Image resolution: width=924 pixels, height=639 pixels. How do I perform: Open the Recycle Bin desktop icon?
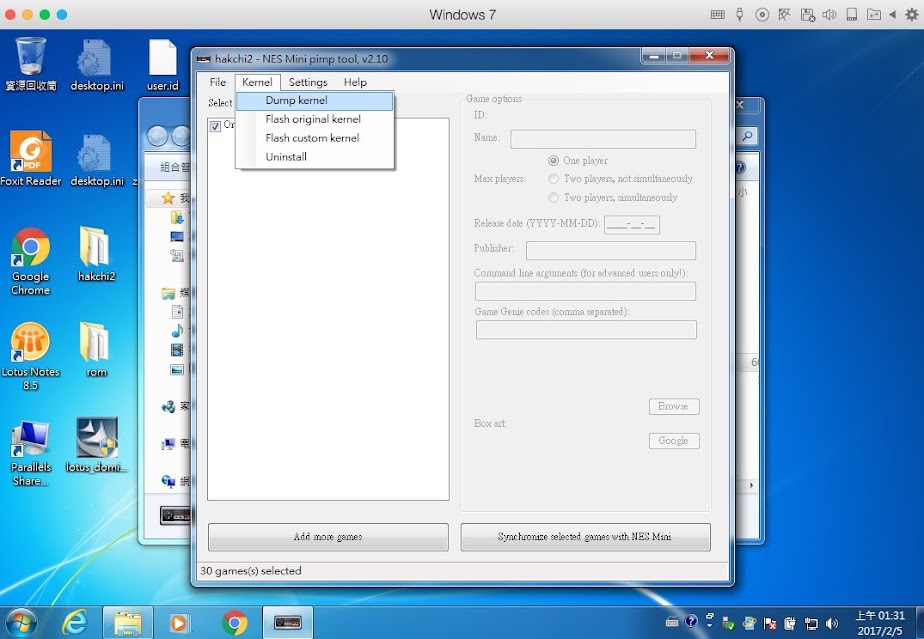pyautogui.click(x=31, y=64)
